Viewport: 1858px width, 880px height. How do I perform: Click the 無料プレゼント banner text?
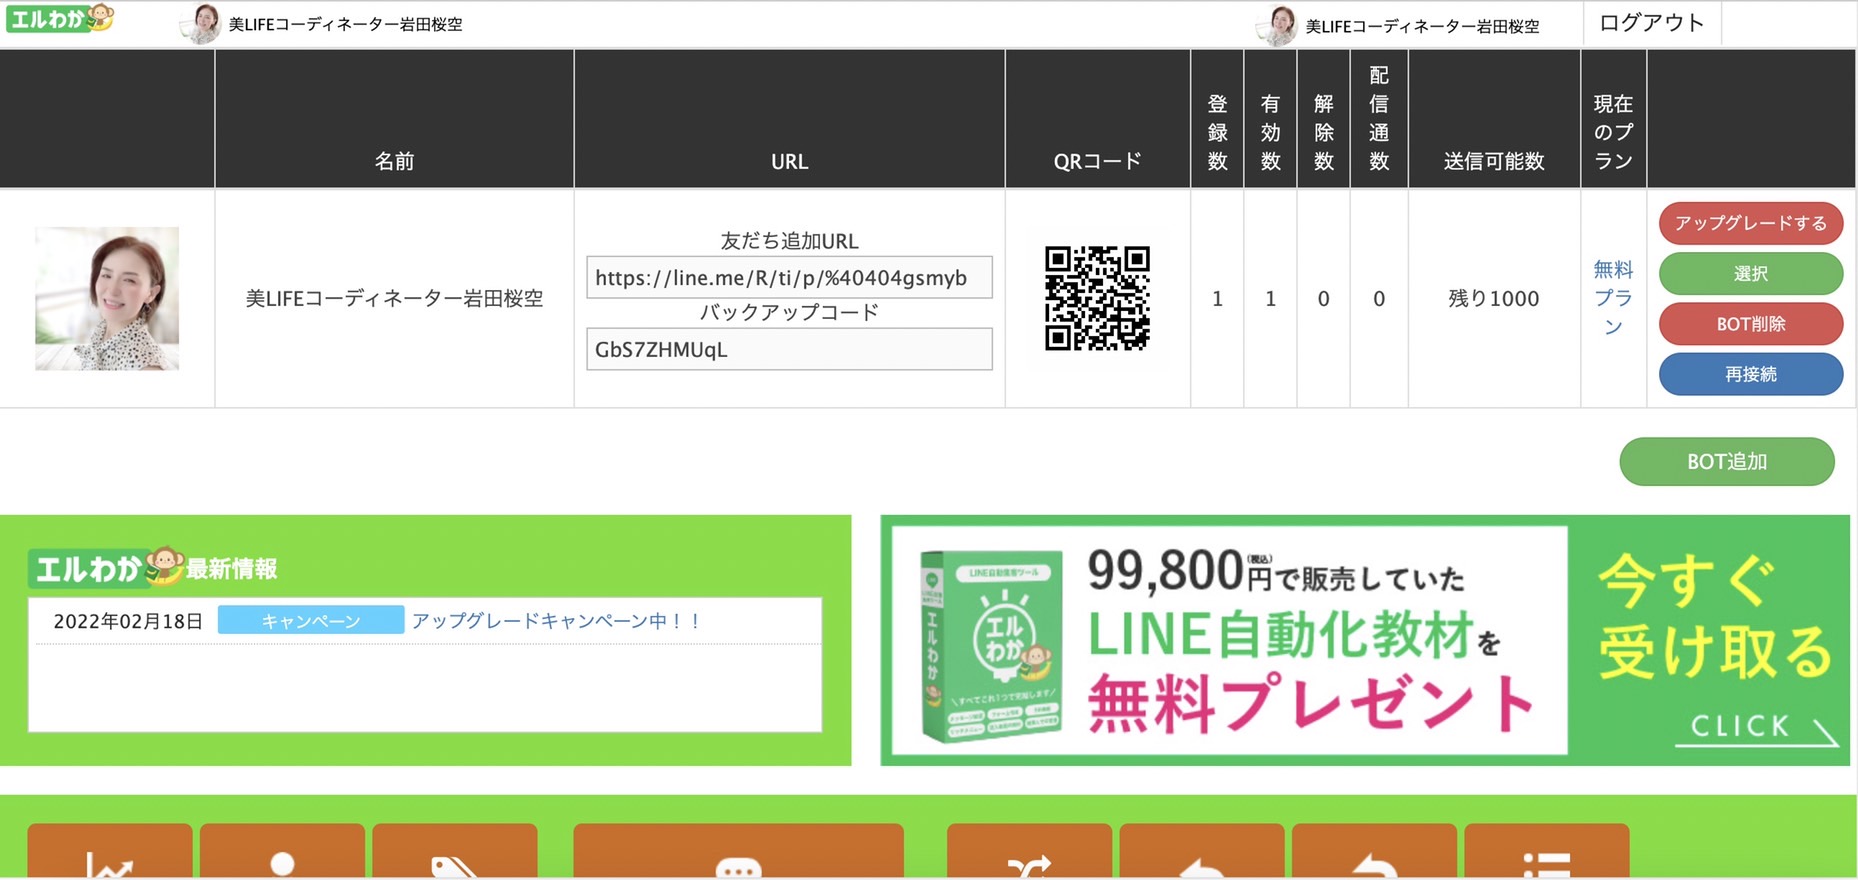pyautogui.click(x=1311, y=703)
